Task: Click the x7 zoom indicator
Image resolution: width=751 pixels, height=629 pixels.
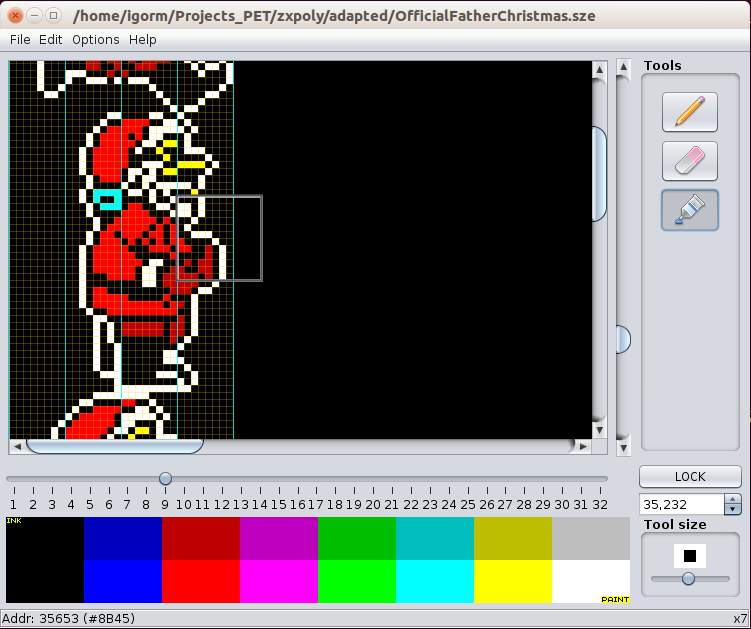Action: 740,618
